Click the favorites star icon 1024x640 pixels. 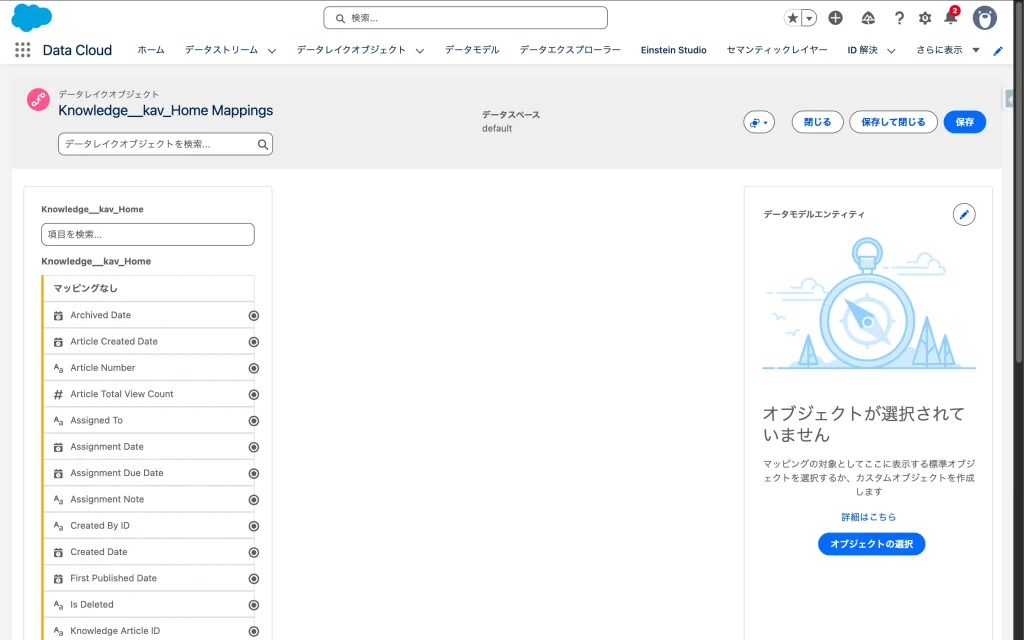(793, 18)
